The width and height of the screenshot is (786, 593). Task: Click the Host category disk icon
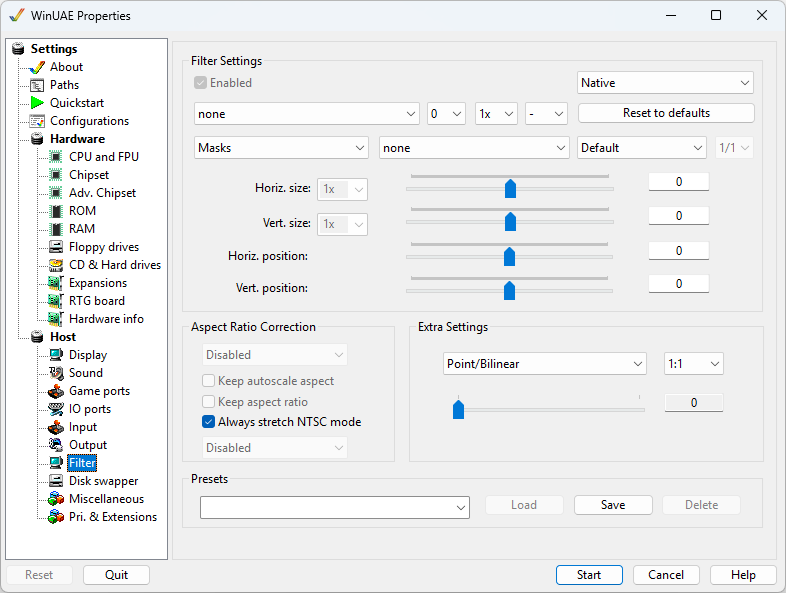(x=37, y=337)
